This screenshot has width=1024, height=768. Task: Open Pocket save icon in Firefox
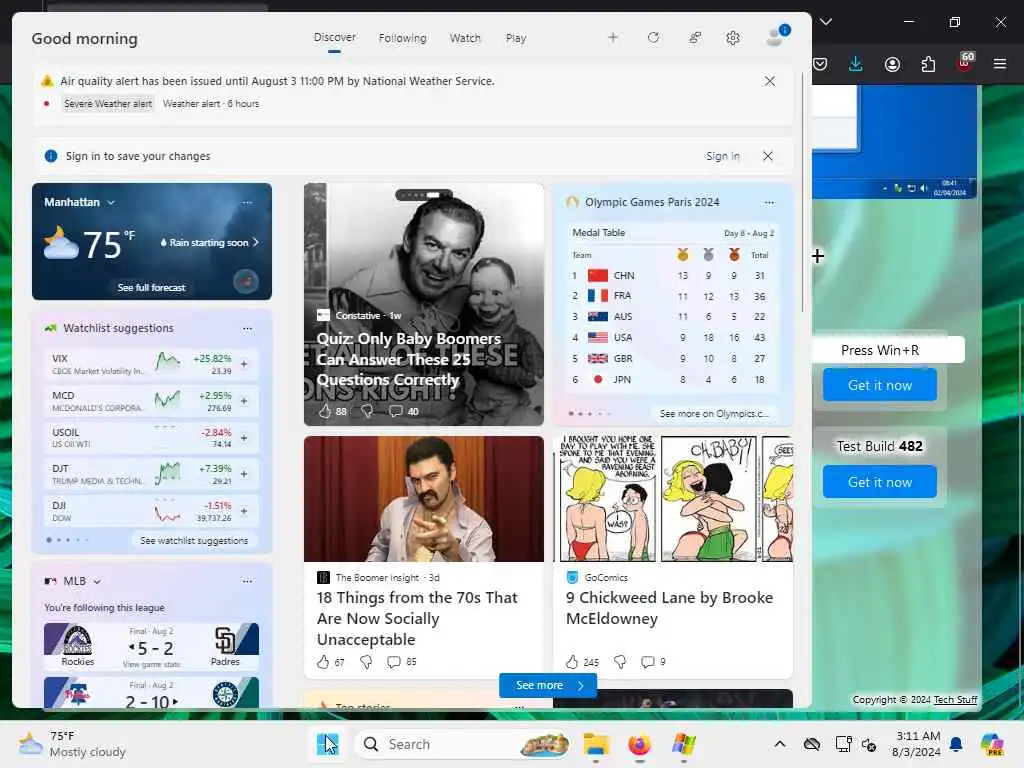(x=820, y=64)
